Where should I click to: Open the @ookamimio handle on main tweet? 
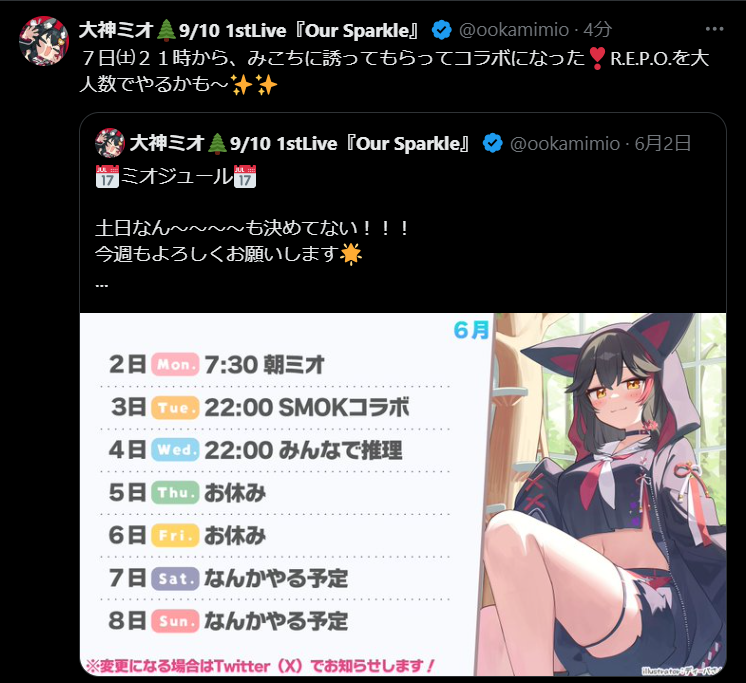pos(514,30)
